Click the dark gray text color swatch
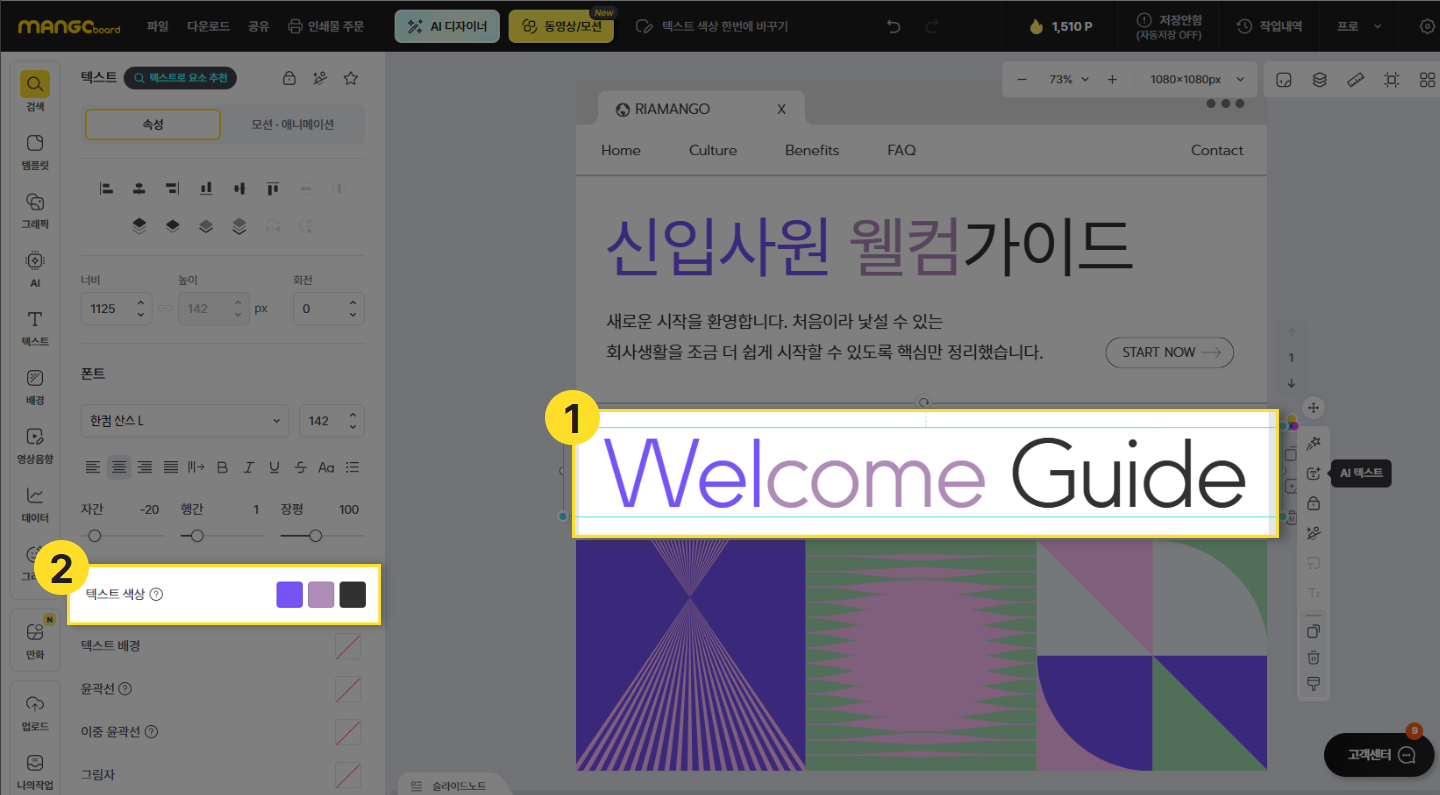Image resolution: width=1440 pixels, height=795 pixels. 352,594
